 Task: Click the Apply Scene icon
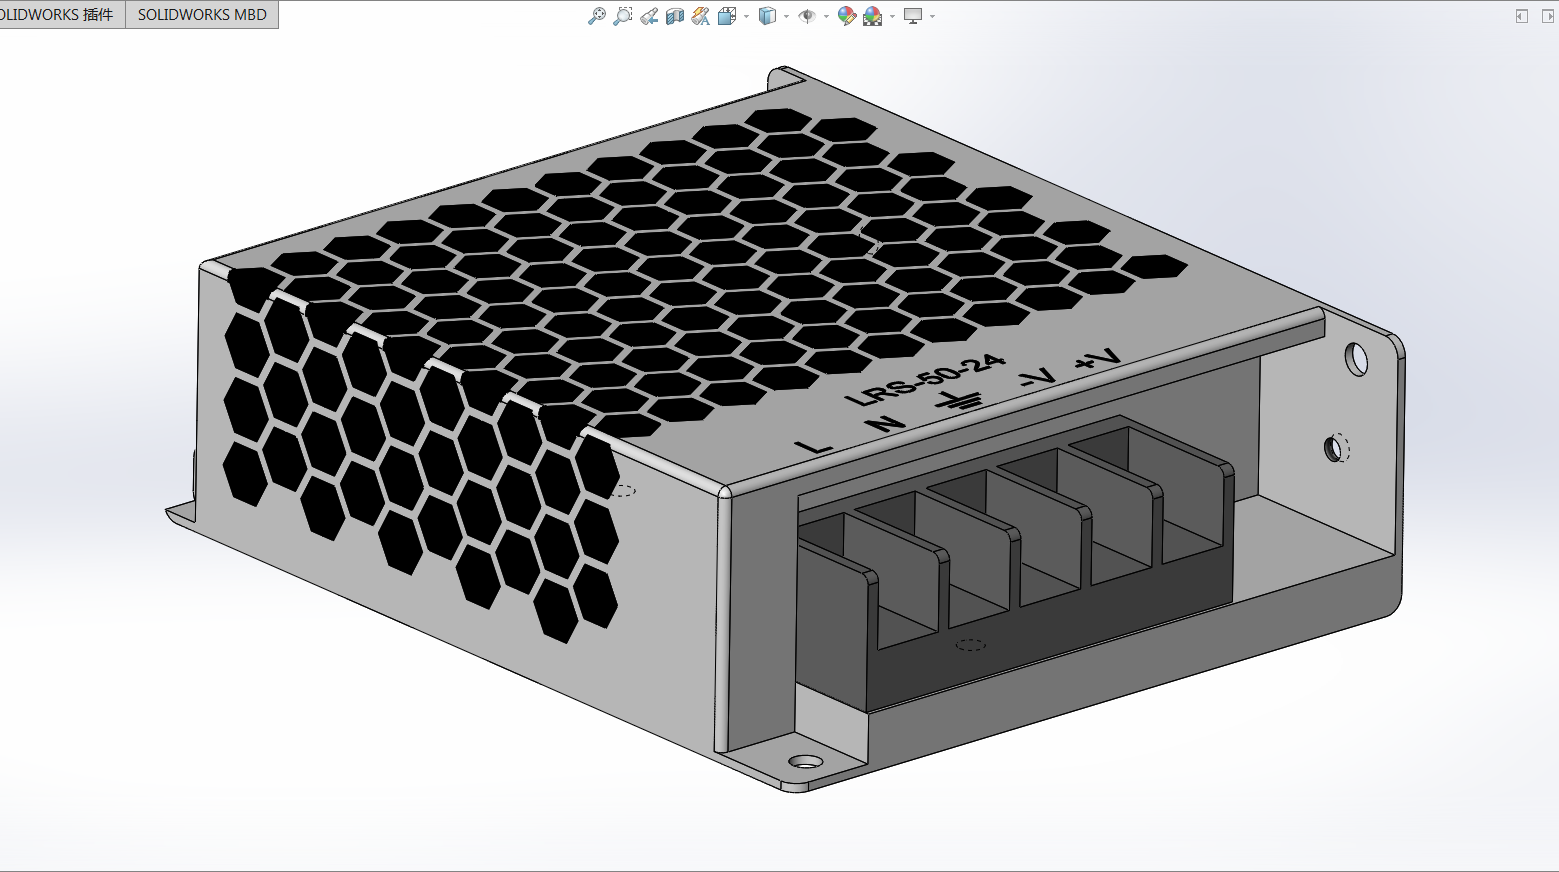click(873, 16)
